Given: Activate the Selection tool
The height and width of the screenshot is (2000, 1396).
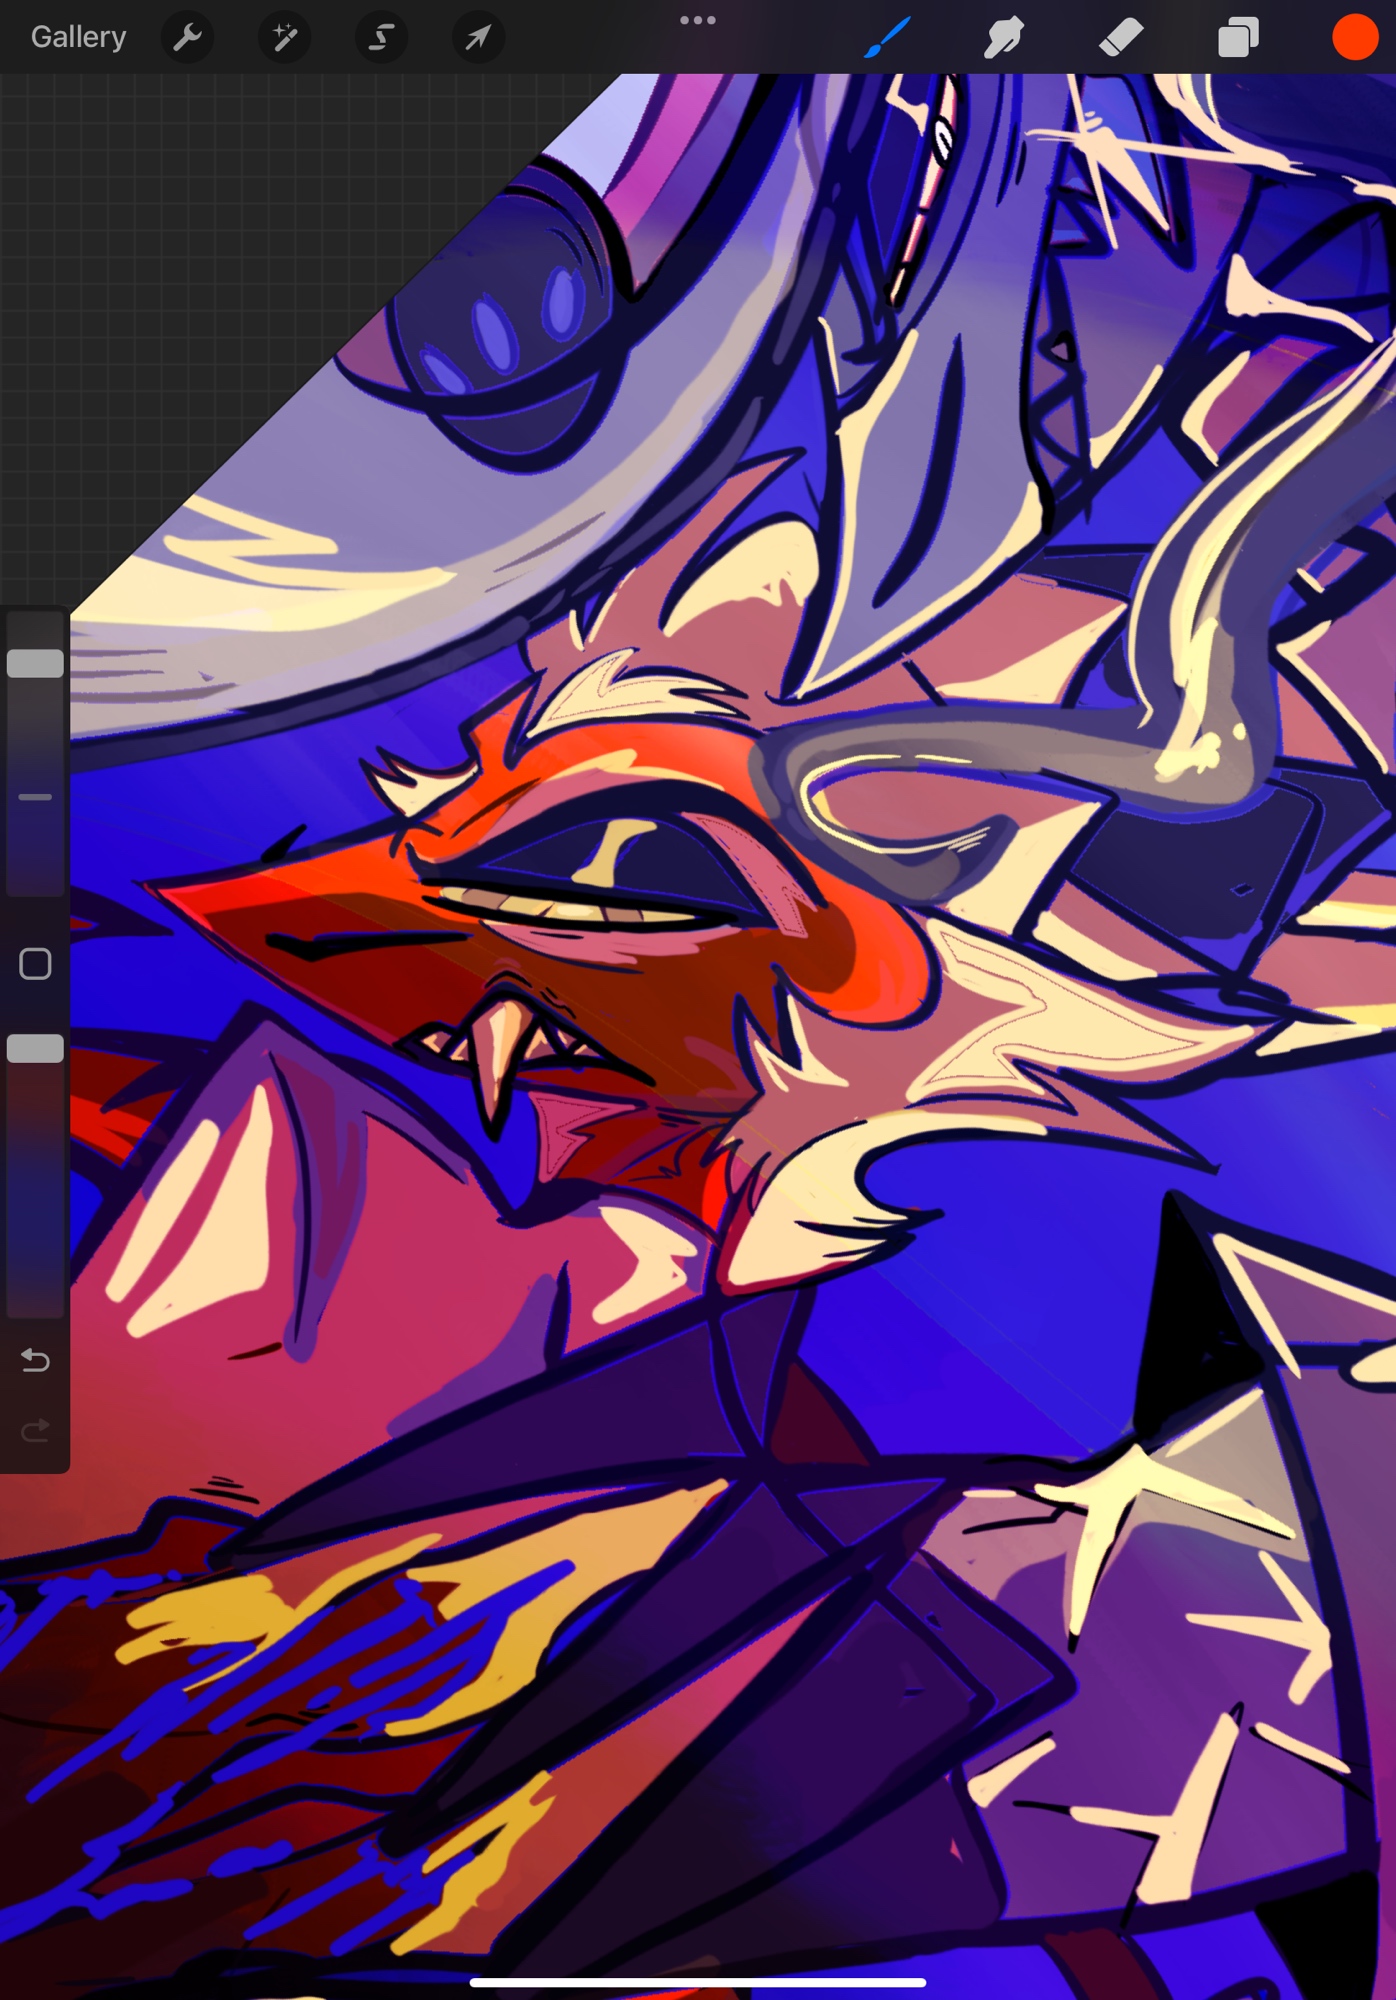Looking at the screenshot, I should 381,37.
